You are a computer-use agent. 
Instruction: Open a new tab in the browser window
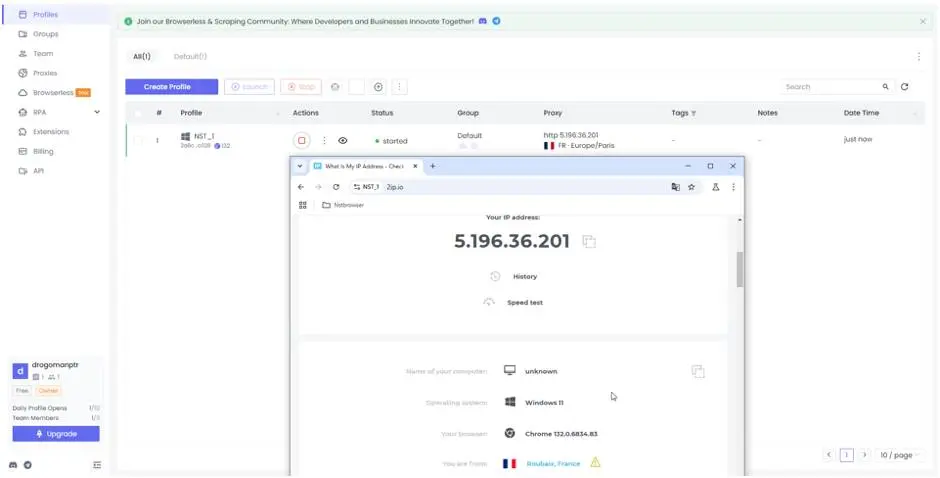[x=433, y=166]
